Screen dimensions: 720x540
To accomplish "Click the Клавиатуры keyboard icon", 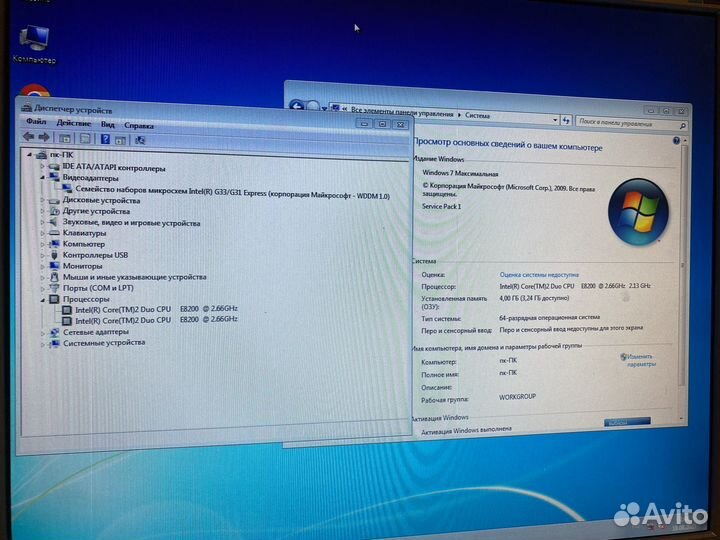I will (54, 233).
